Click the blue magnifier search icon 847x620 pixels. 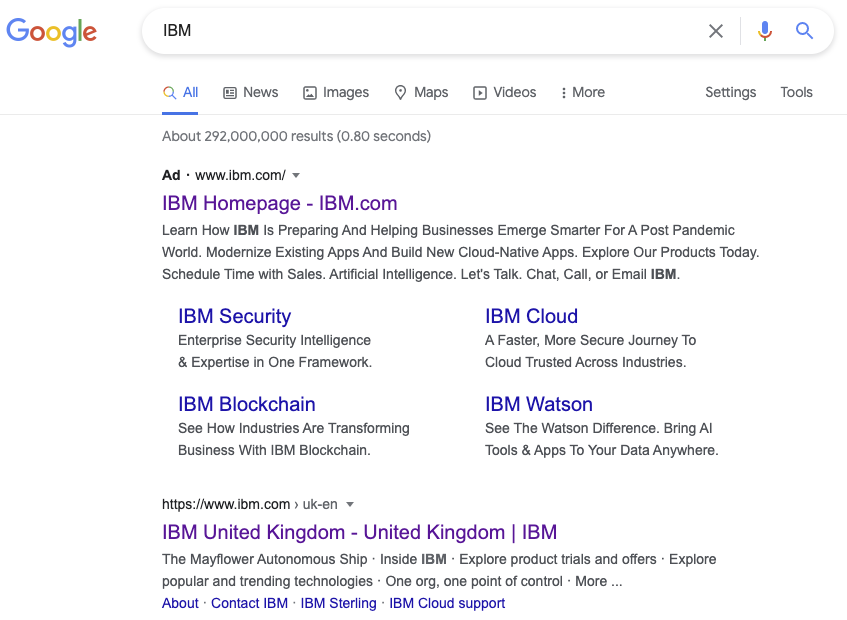click(x=804, y=31)
